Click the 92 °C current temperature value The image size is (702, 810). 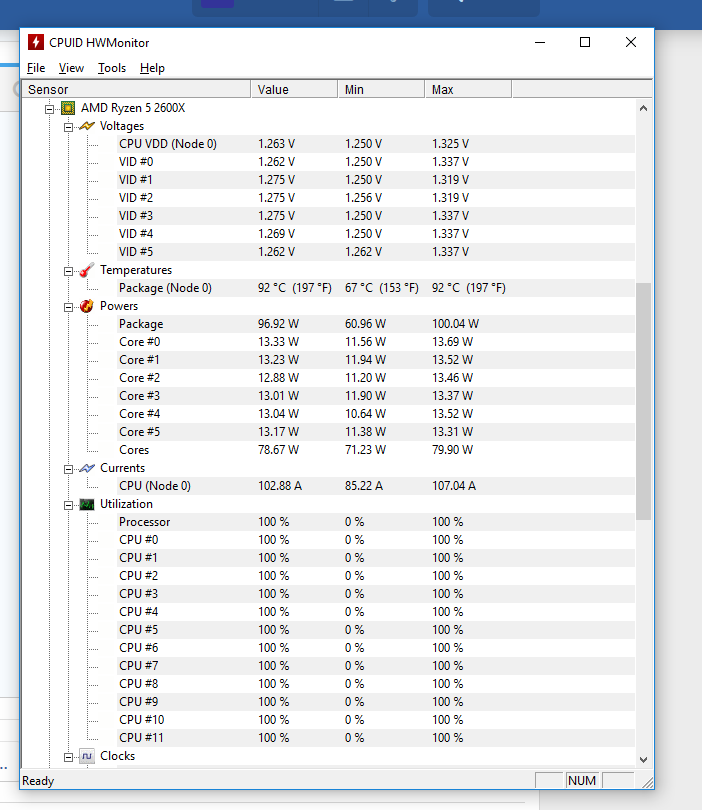pos(294,288)
